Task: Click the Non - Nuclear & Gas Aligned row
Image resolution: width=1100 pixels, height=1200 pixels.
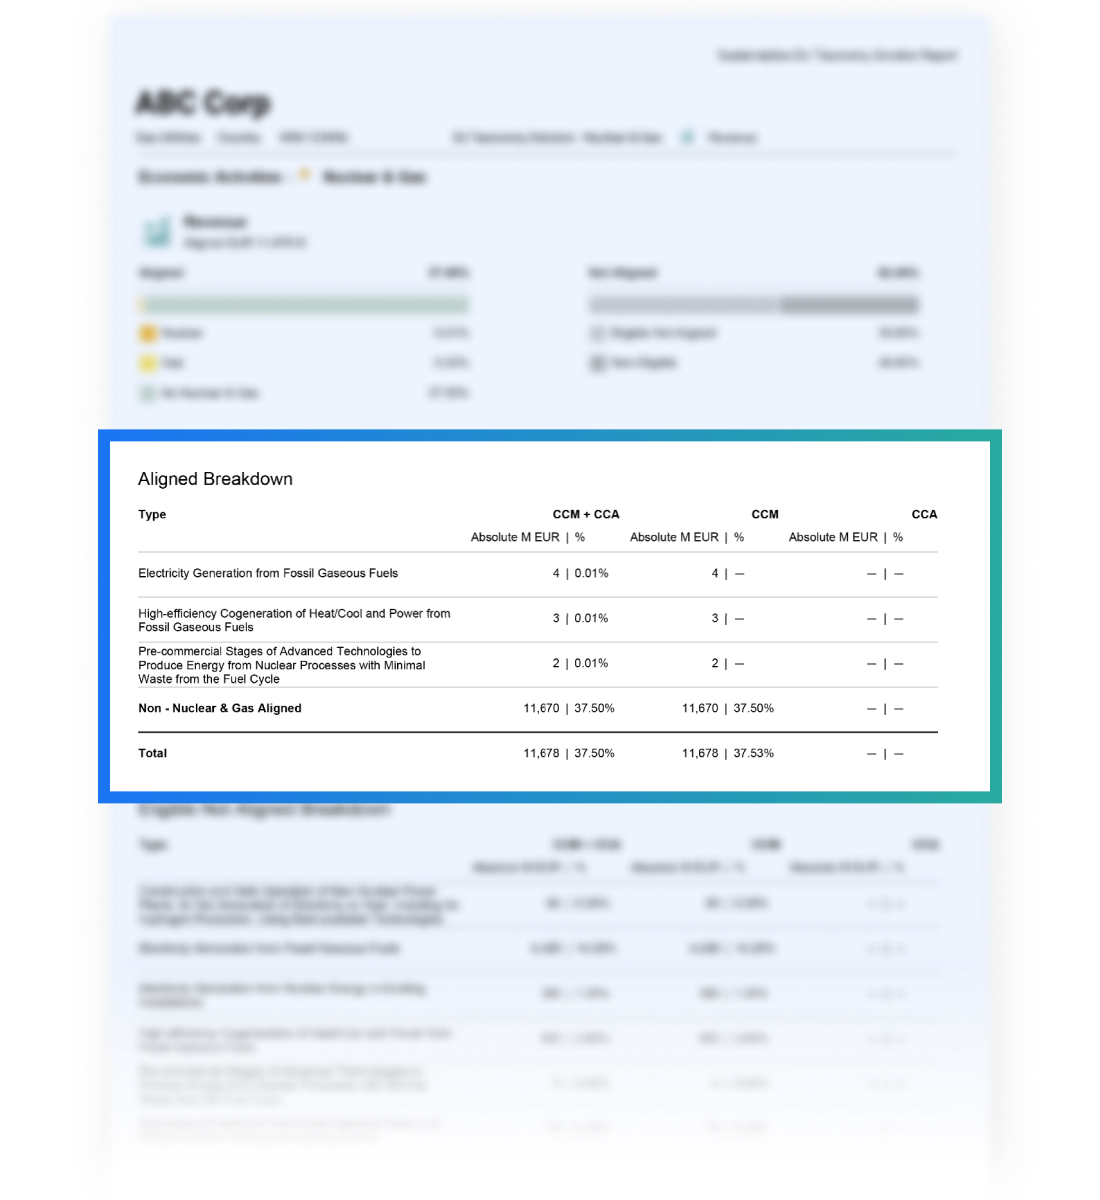Action: click(x=220, y=708)
